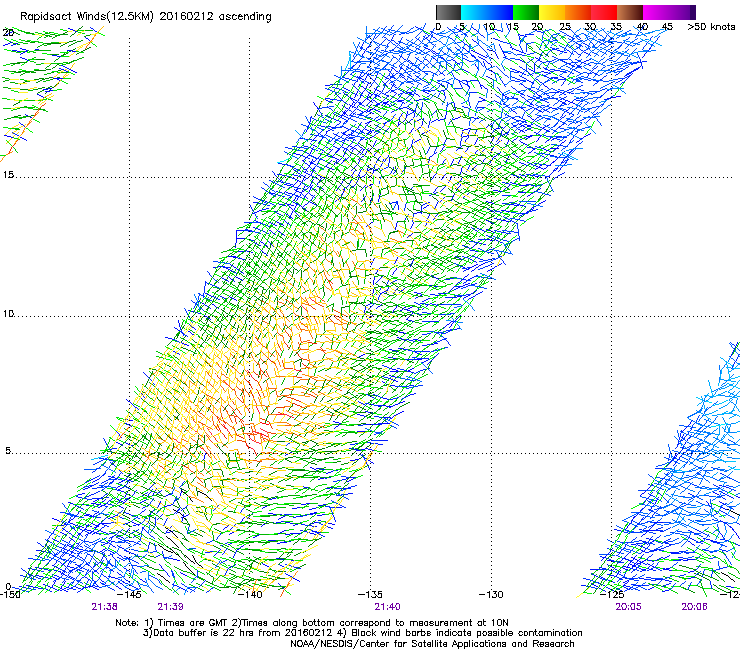Image resolution: width=740 pixels, height=650 pixels.
Task: Click the longitude label '-140'
Action: click(250, 594)
